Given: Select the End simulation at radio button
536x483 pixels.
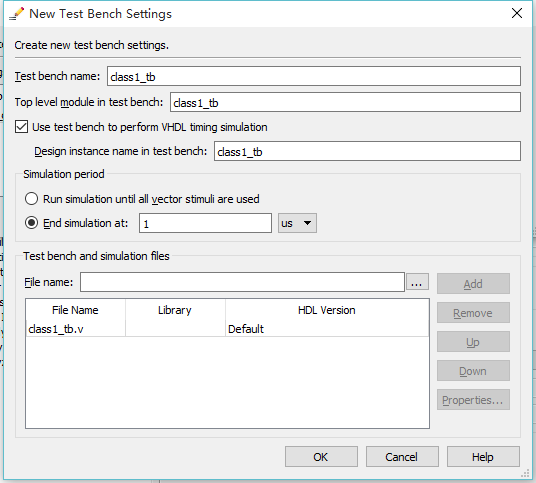Looking at the screenshot, I should click(31, 223).
